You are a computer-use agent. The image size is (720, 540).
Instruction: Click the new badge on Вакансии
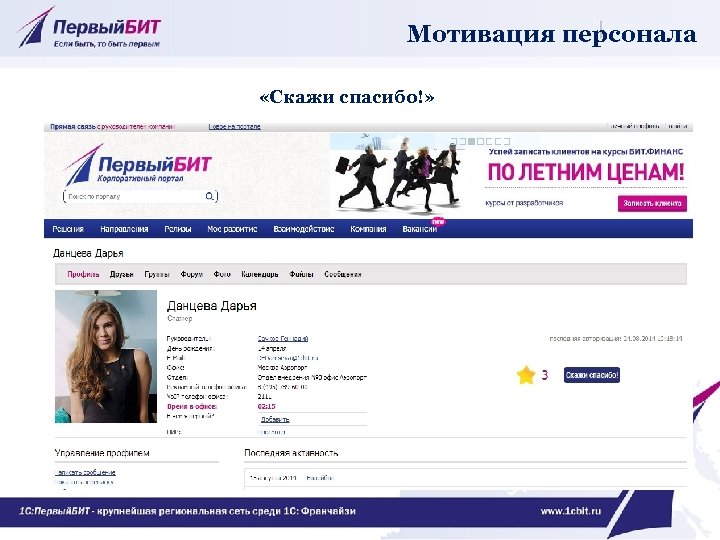point(439,221)
